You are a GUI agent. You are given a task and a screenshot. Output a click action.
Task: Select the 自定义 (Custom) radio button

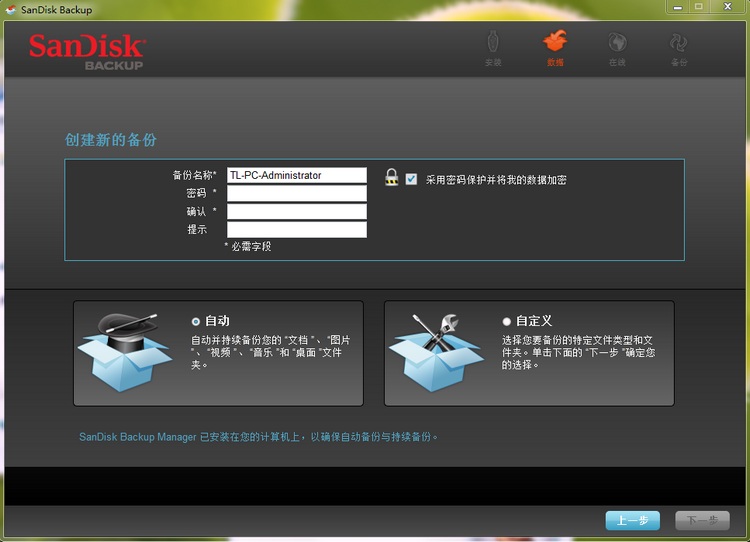tap(507, 321)
